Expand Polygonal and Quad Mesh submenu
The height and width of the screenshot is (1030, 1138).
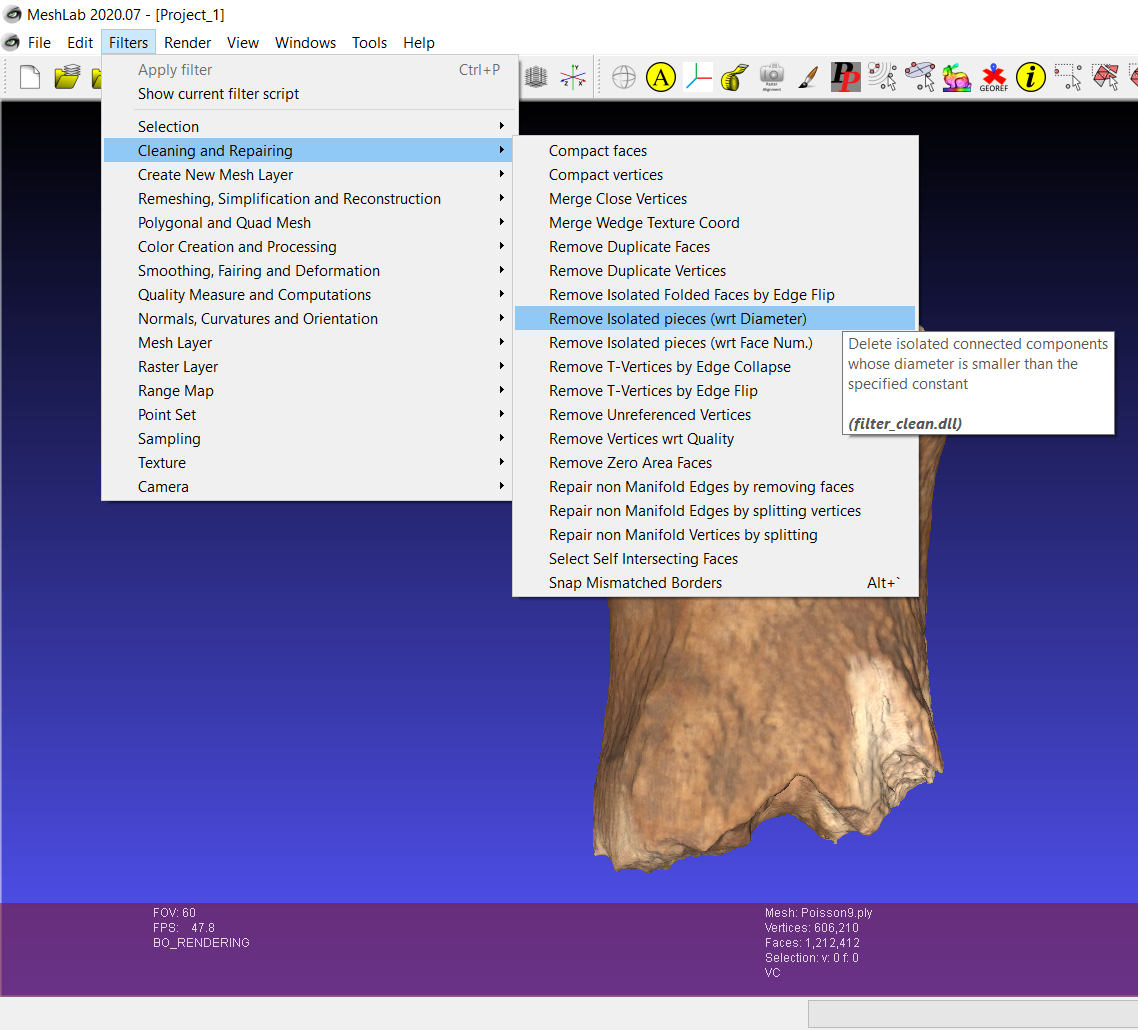point(308,222)
